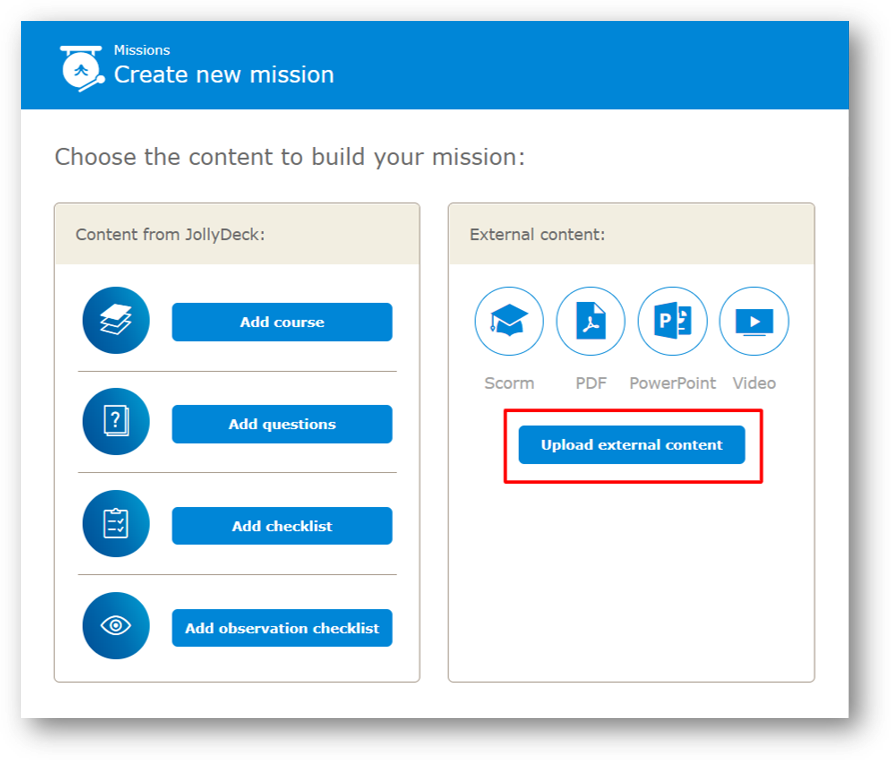The image size is (891, 760).
Task: Click the layered course icon
Action: pyautogui.click(x=115, y=321)
